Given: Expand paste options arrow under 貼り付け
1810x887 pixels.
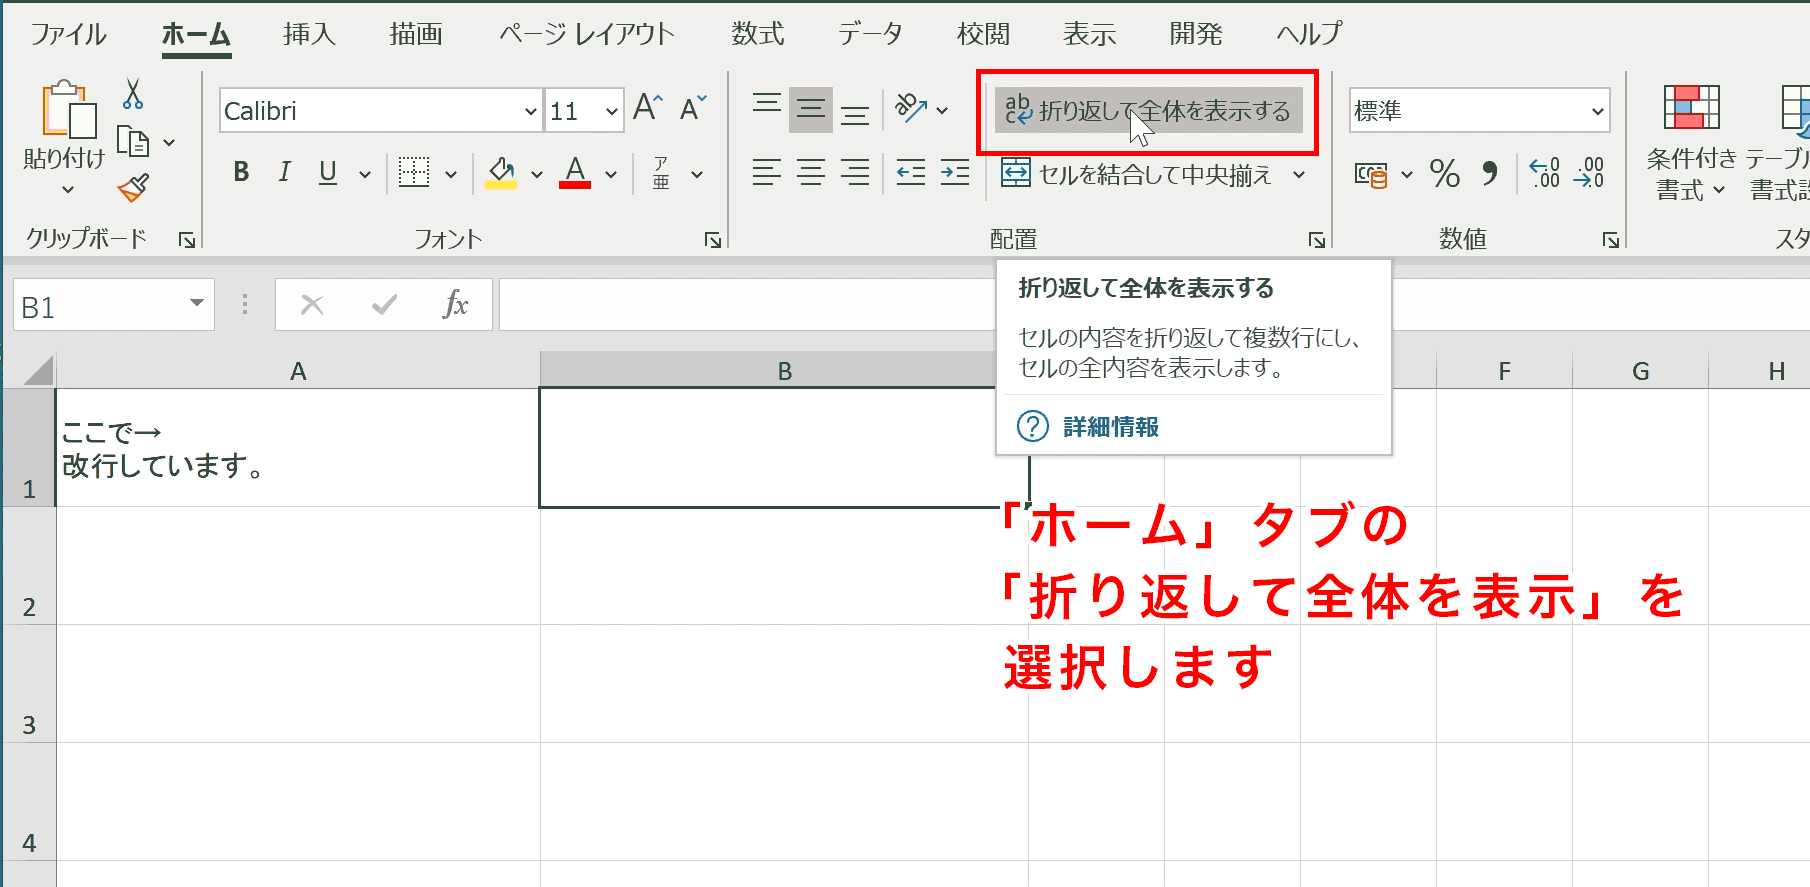Looking at the screenshot, I should pos(68,188).
